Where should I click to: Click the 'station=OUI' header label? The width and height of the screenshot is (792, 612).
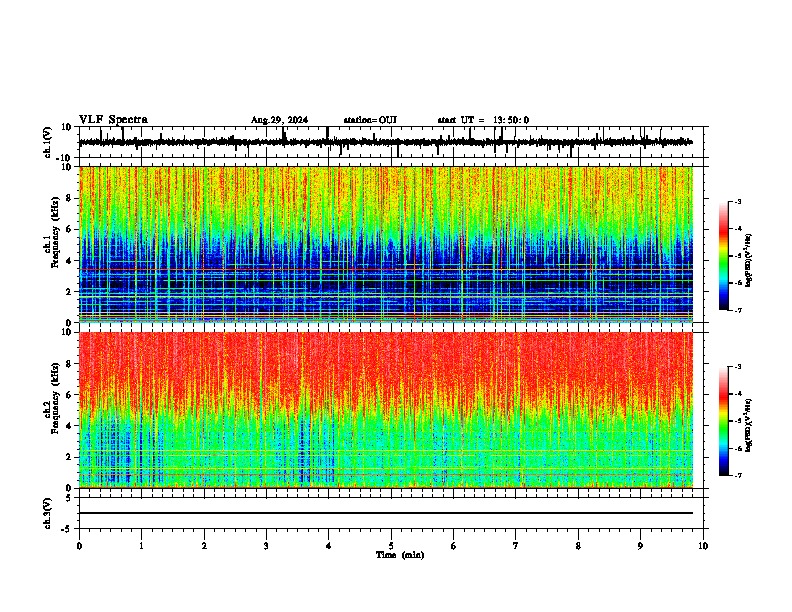(370, 120)
